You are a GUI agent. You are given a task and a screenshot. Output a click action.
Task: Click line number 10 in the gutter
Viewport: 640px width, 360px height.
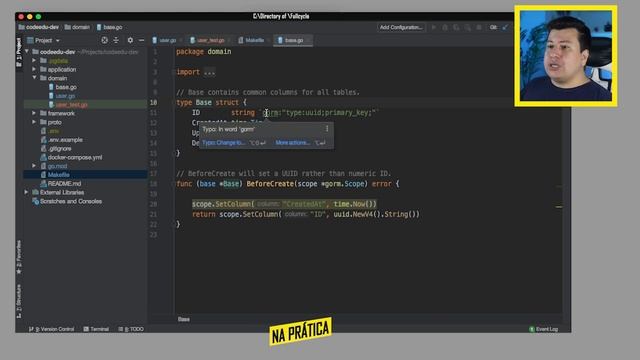(153, 102)
